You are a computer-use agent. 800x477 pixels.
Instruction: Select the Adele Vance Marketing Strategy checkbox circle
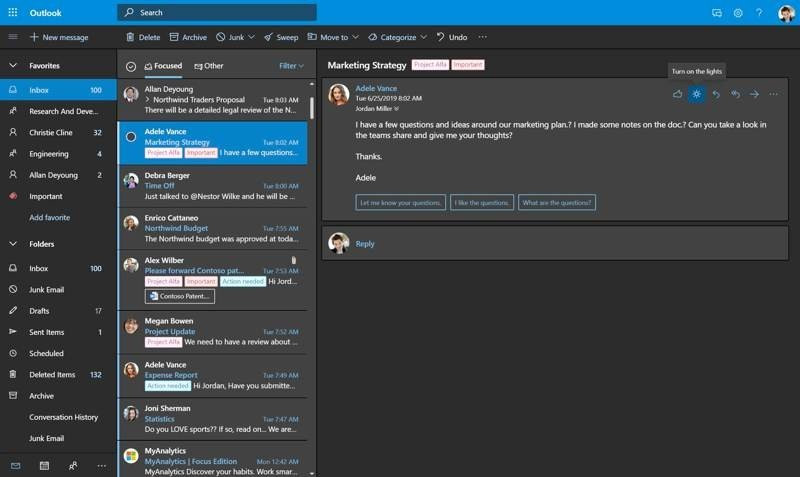131,137
